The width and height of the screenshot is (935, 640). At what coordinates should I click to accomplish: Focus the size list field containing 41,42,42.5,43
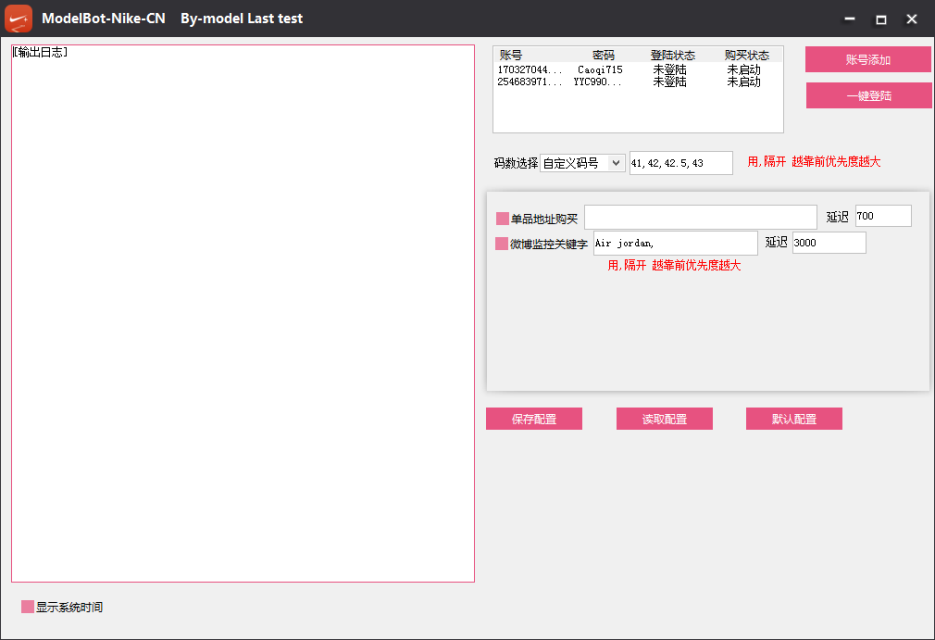[680, 163]
